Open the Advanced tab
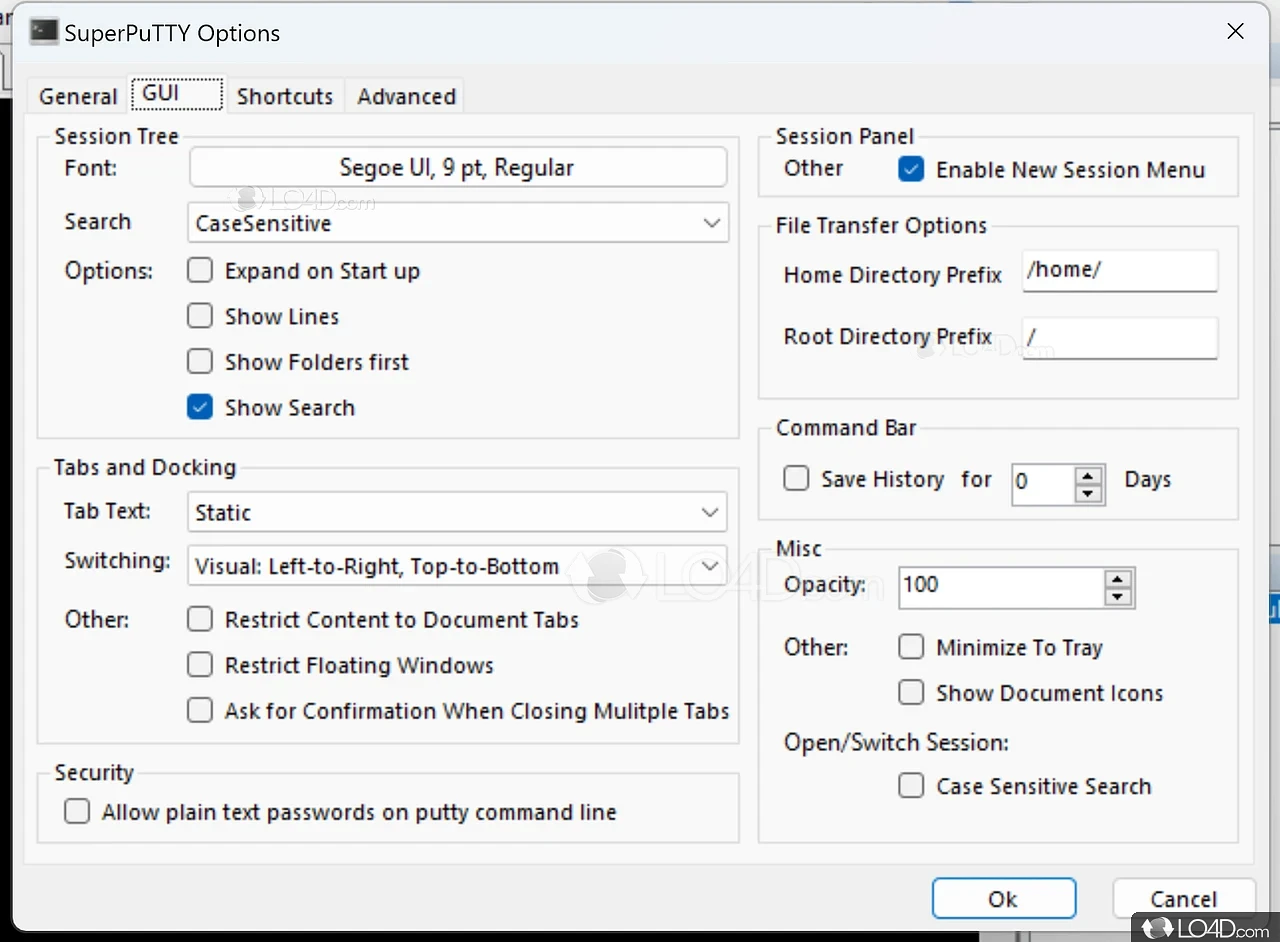This screenshot has width=1280, height=942. coord(406,96)
